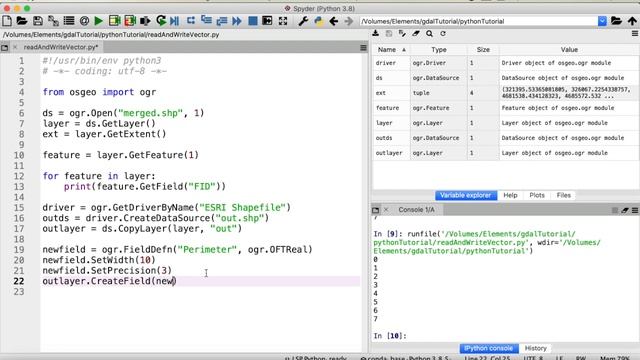Browse for a working directory folder icon
Image resolution: width=640 pixels, height=360 pixels.
(616, 21)
